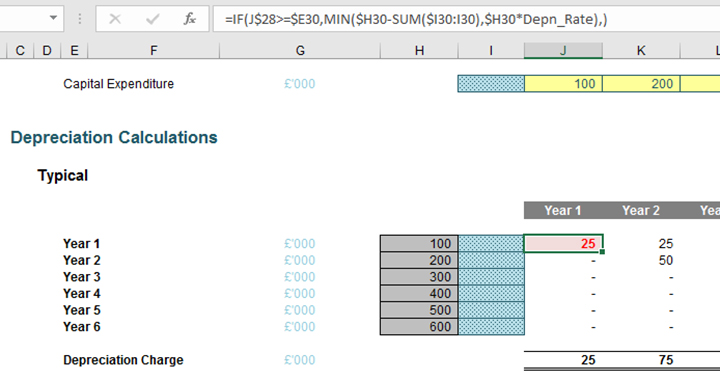This screenshot has width=720, height=380.
Task: Click the Year 1 row label
Action: pos(81,244)
